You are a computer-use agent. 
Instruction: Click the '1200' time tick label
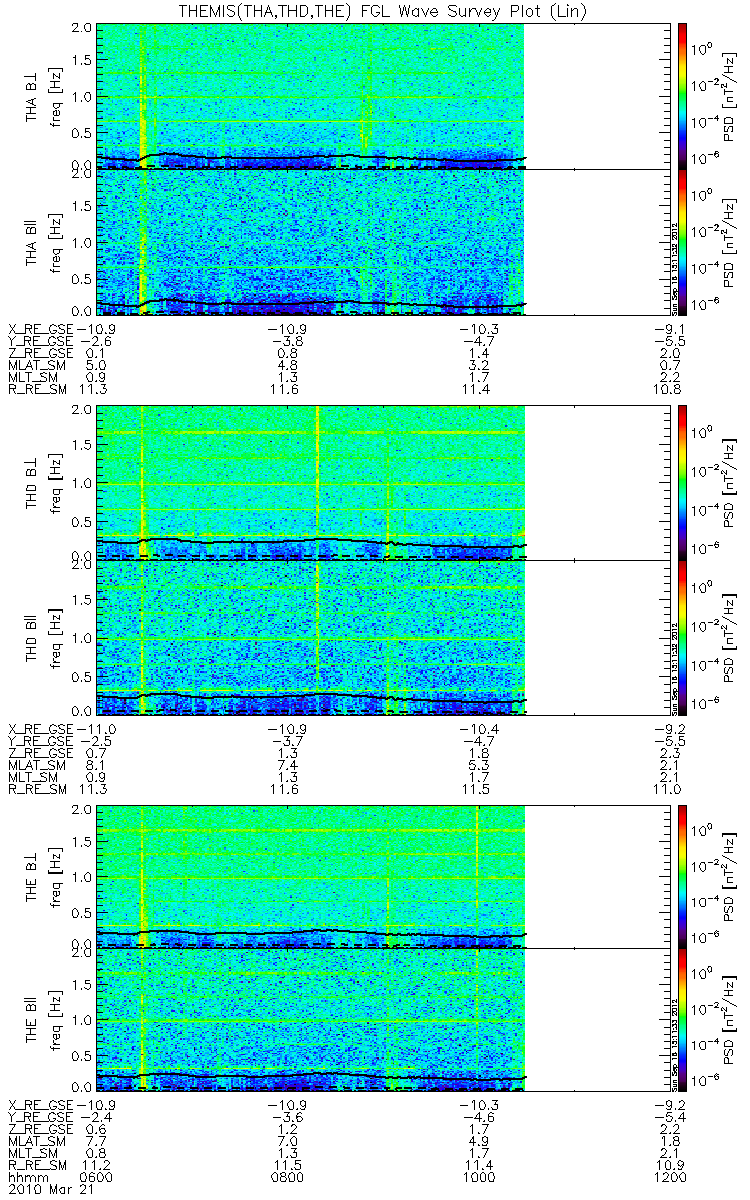coord(671,1179)
